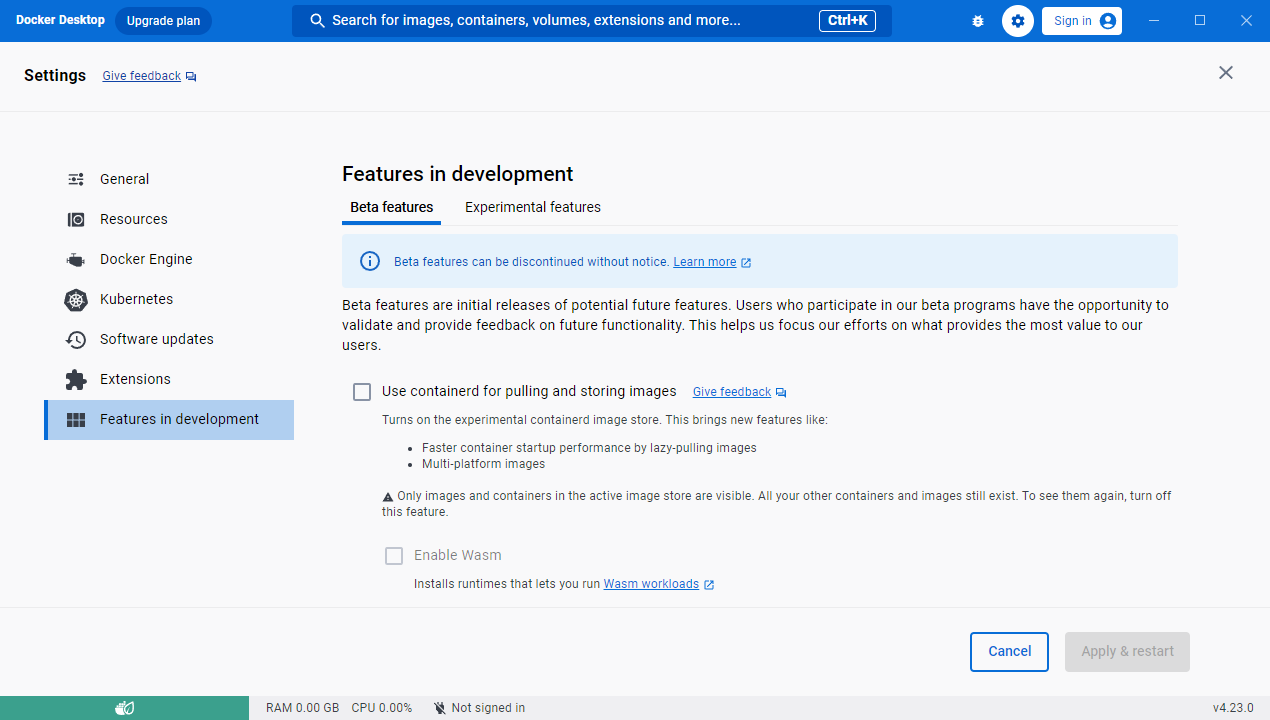Give feedback on containerd image store
Image resolution: width=1270 pixels, height=720 pixels.
click(x=731, y=391)
